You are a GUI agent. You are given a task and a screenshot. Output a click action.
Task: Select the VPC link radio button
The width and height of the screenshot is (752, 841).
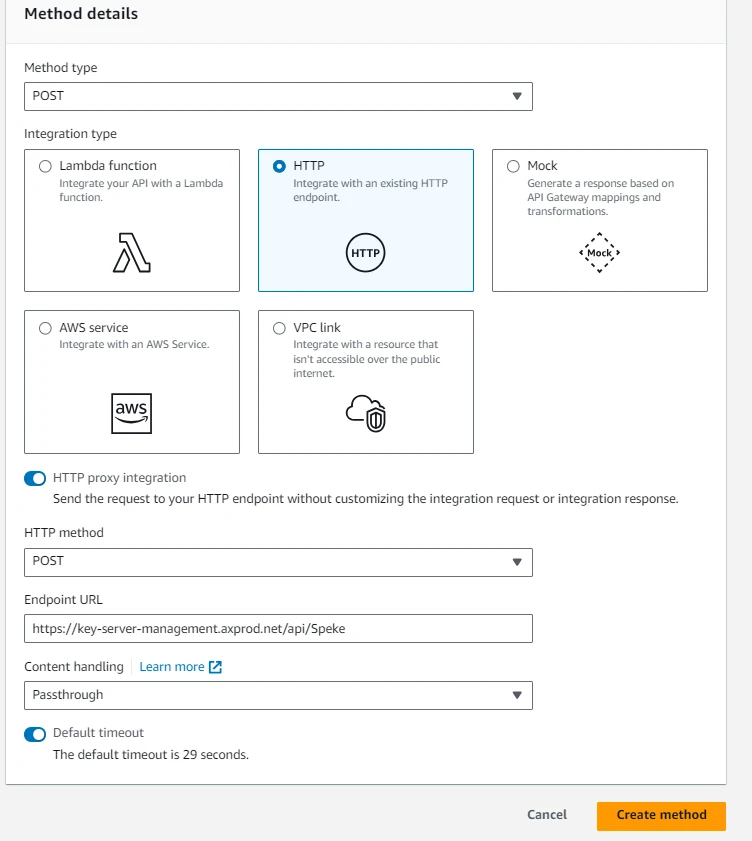pos(279,328)
